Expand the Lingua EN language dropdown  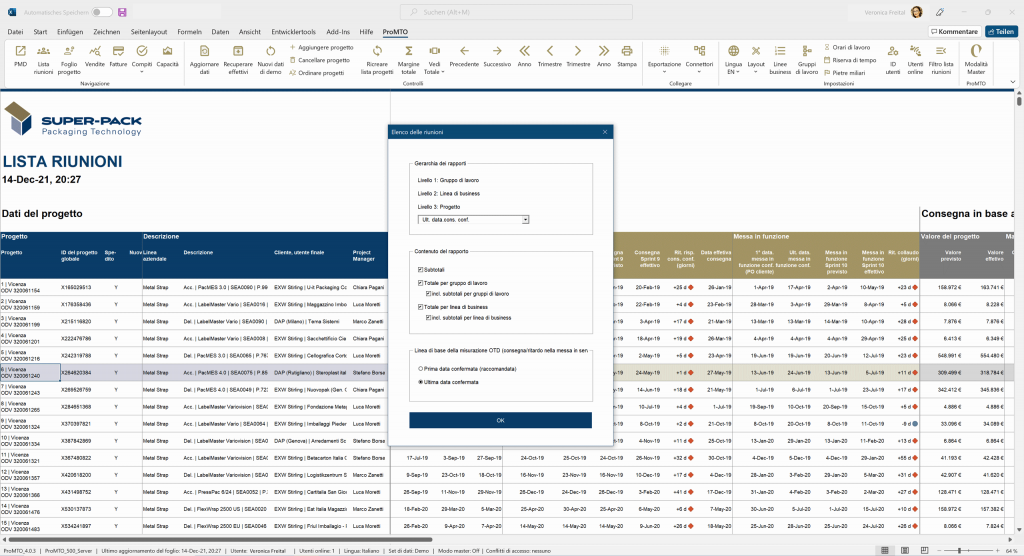[733, 58]
